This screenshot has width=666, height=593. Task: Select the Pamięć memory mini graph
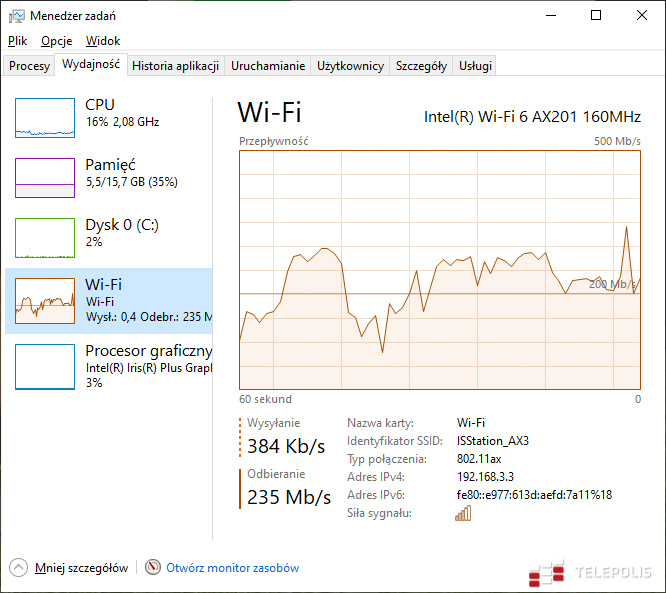[x=45, y=178]
